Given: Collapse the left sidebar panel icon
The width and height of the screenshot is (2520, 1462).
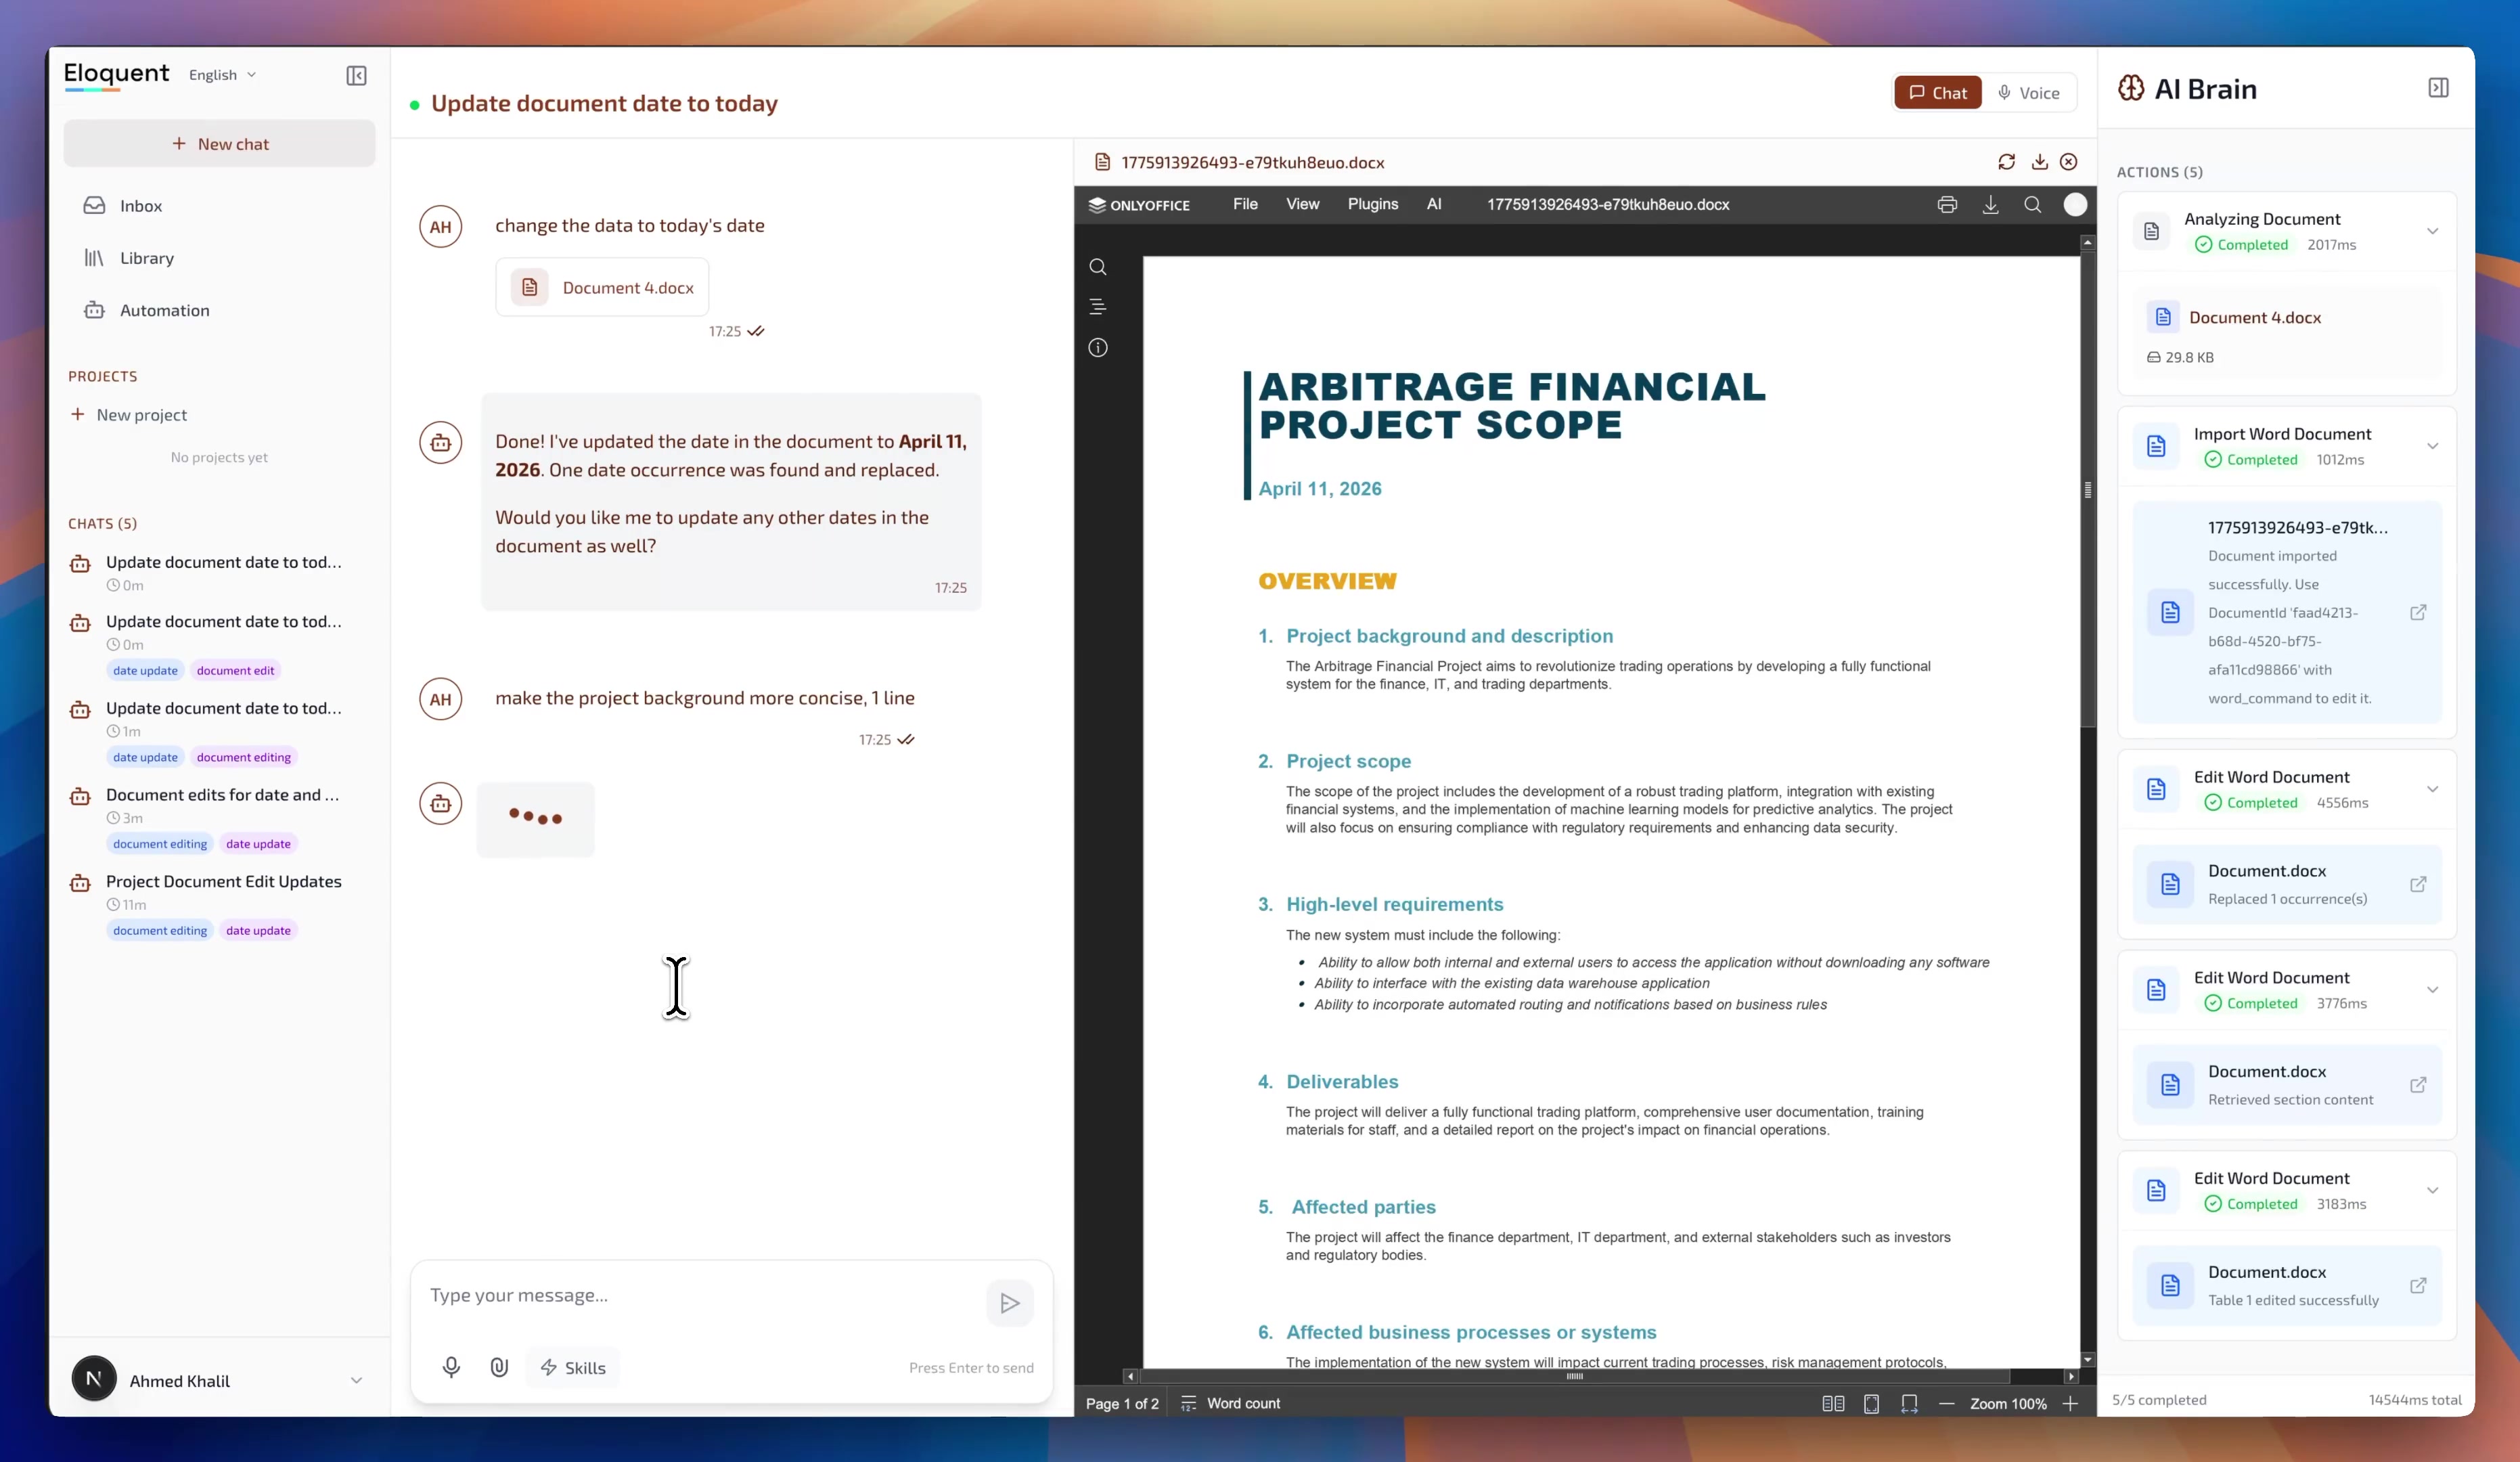Looking at the screenshot, I should tap(356, 76).
